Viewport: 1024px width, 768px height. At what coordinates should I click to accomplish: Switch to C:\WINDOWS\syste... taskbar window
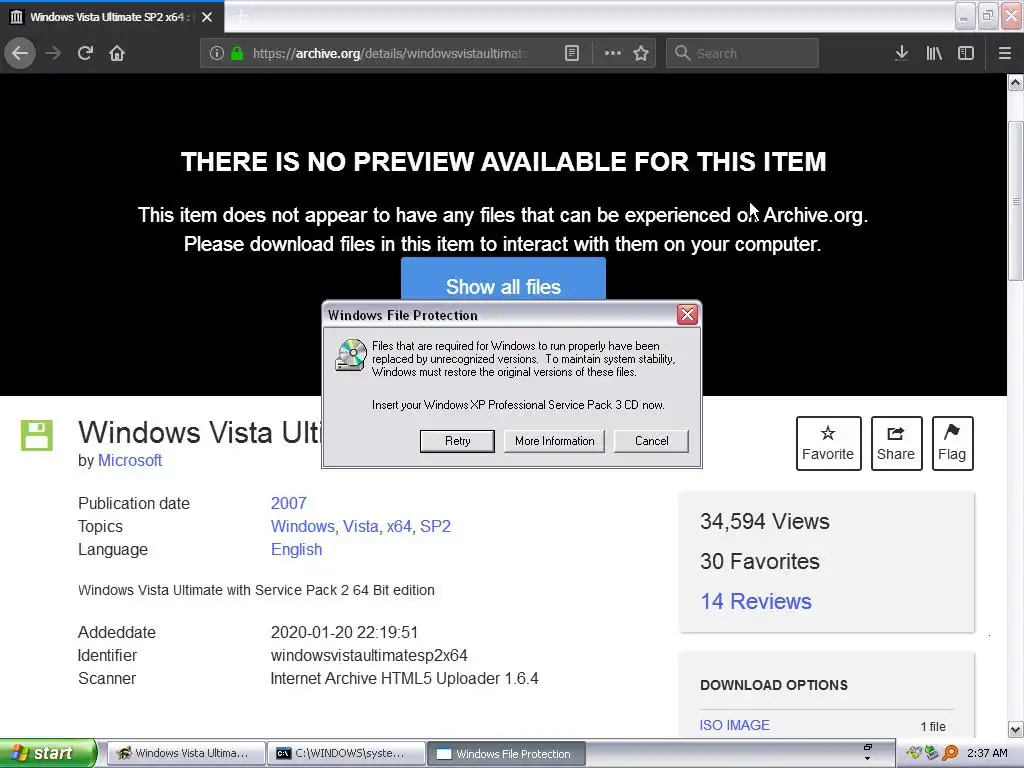[347, 753]
